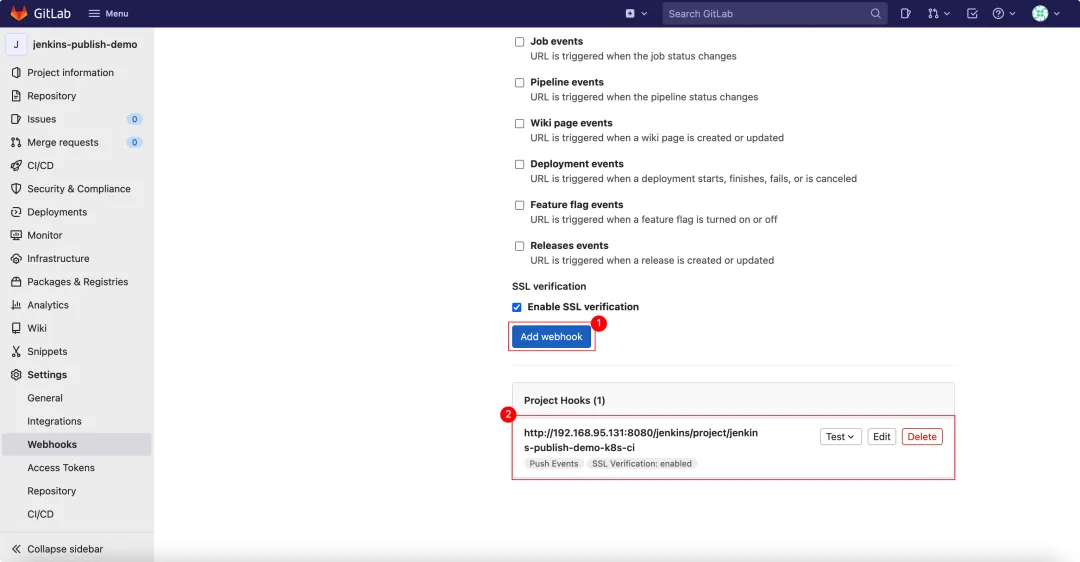Click the Project Hooks (1) header
The image size is (1080, 562).
tap(564, 400)
